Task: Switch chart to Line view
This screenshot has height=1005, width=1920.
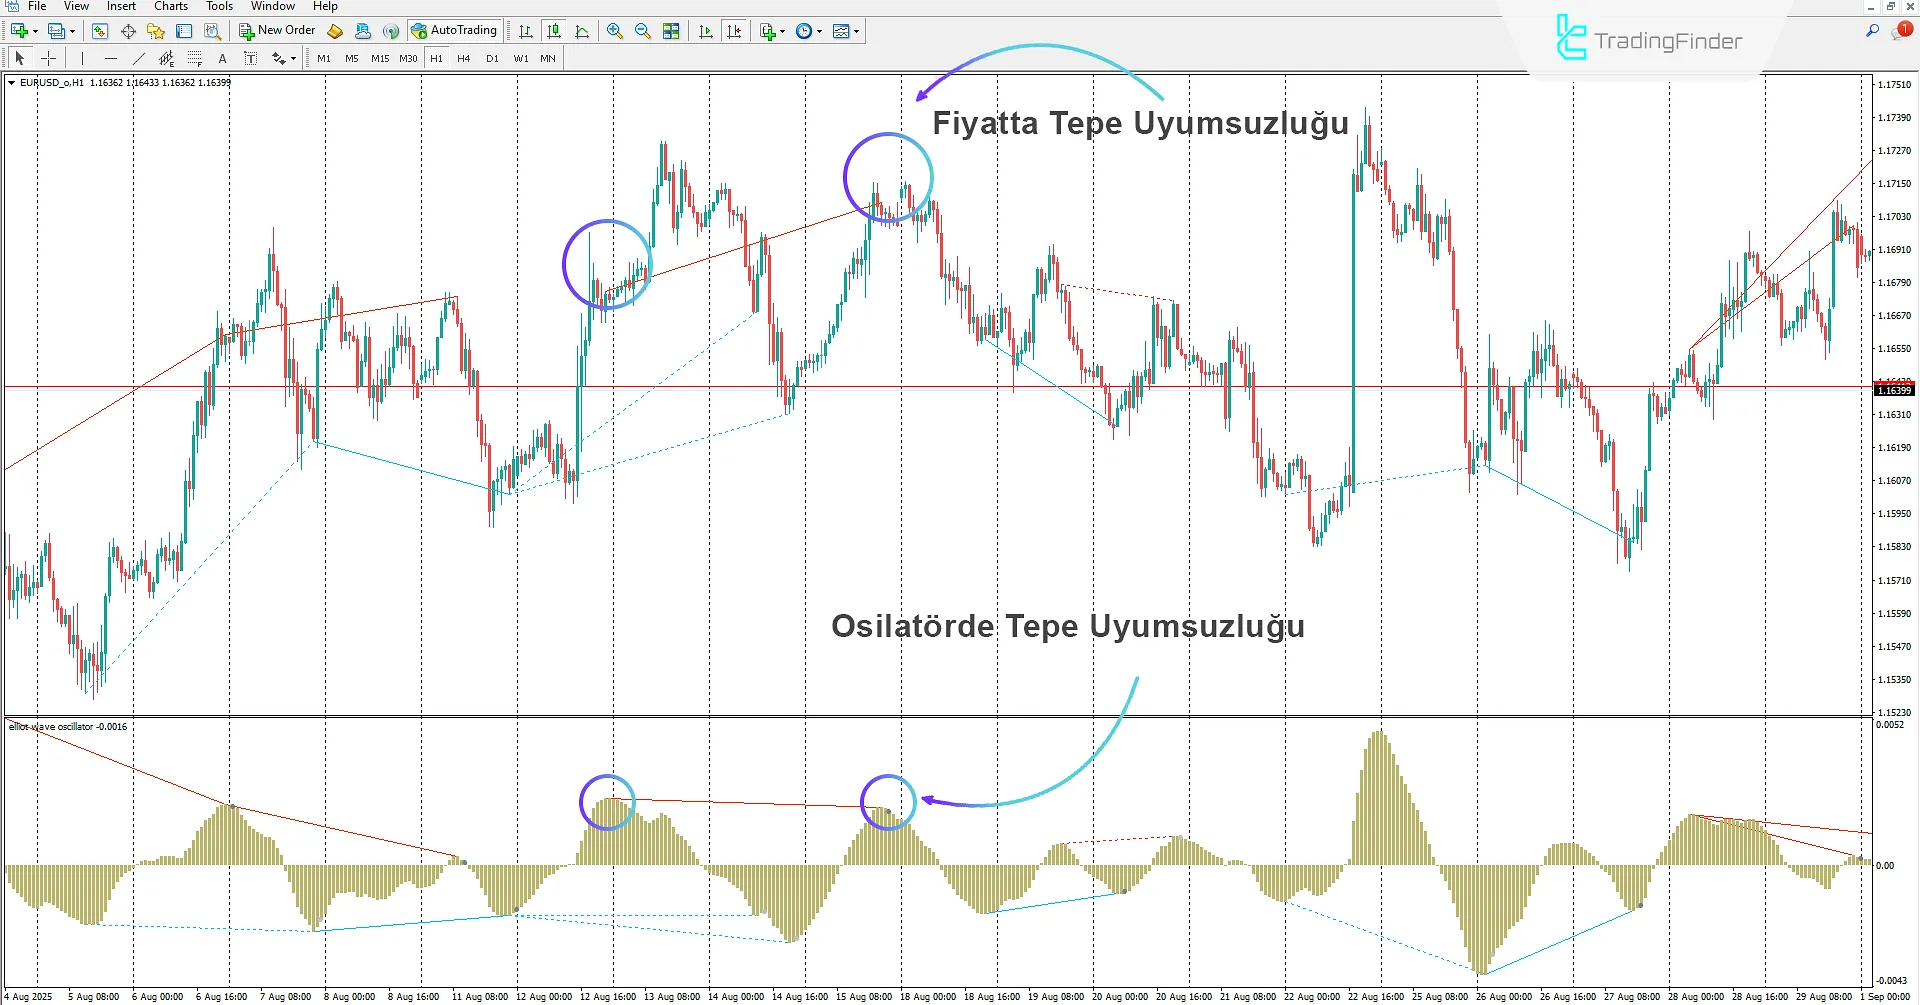Action: (583, 31)
